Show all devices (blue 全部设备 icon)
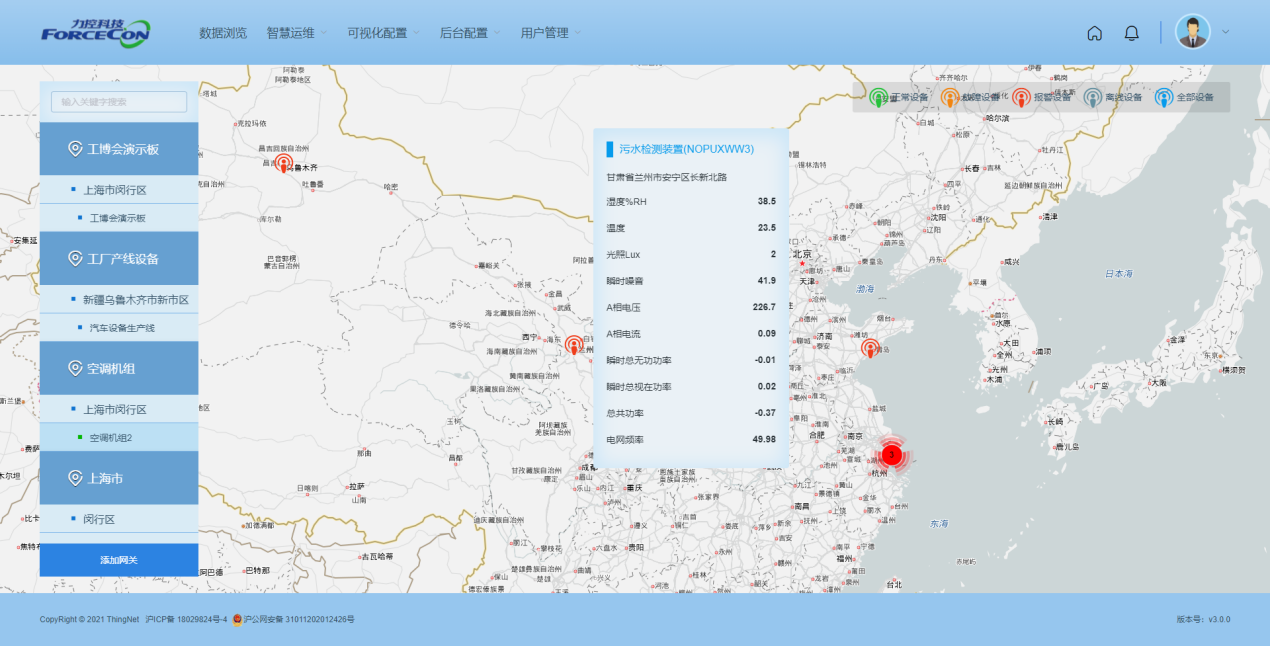The height and width of the screenshot is (646, 1270). 1164,97
